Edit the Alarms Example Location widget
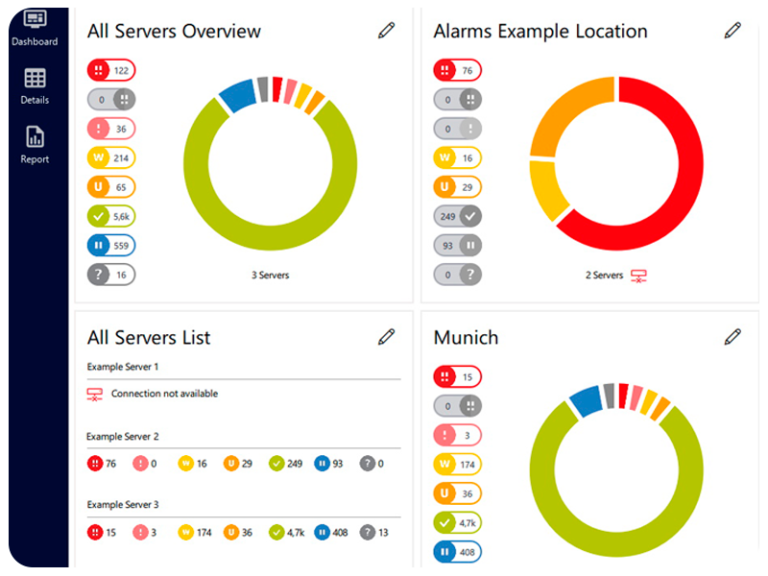 click(732, 31)
